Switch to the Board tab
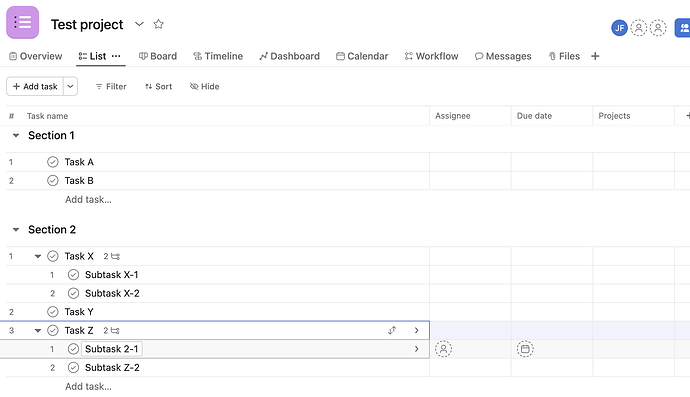The height and width of the screenshot is (397, 690). click(158, 56)
